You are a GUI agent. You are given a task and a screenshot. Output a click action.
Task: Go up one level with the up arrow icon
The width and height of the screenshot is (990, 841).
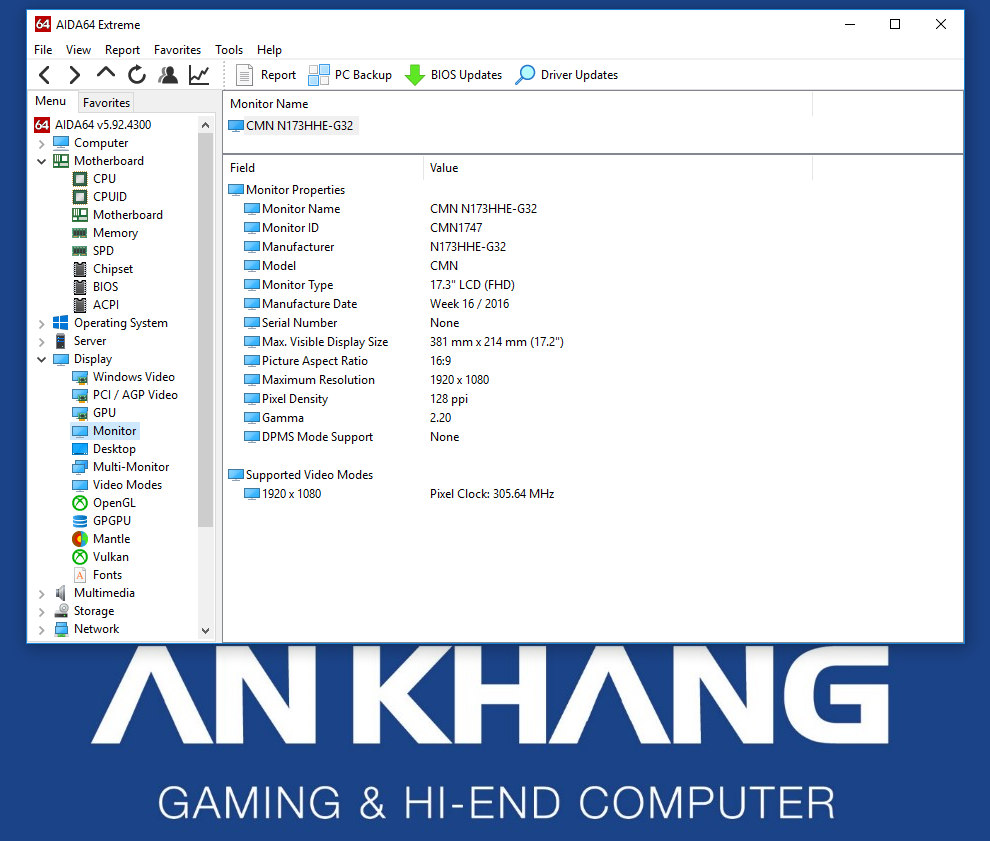coord(105,74)
